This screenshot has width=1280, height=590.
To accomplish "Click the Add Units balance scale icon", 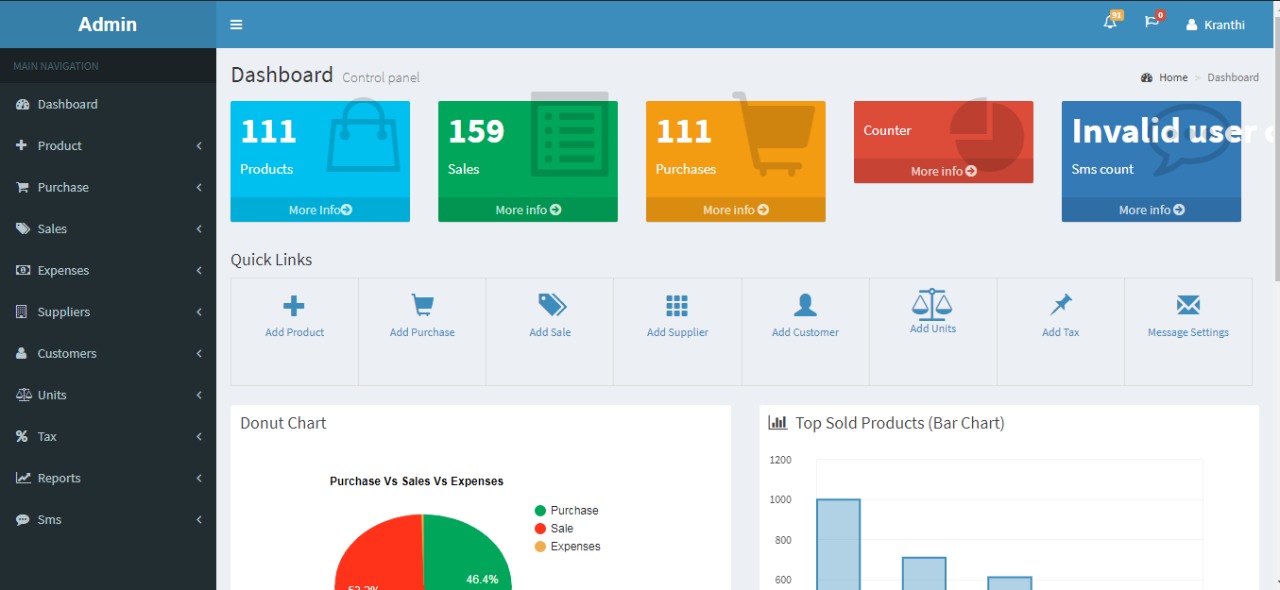I will pos(932,304).
